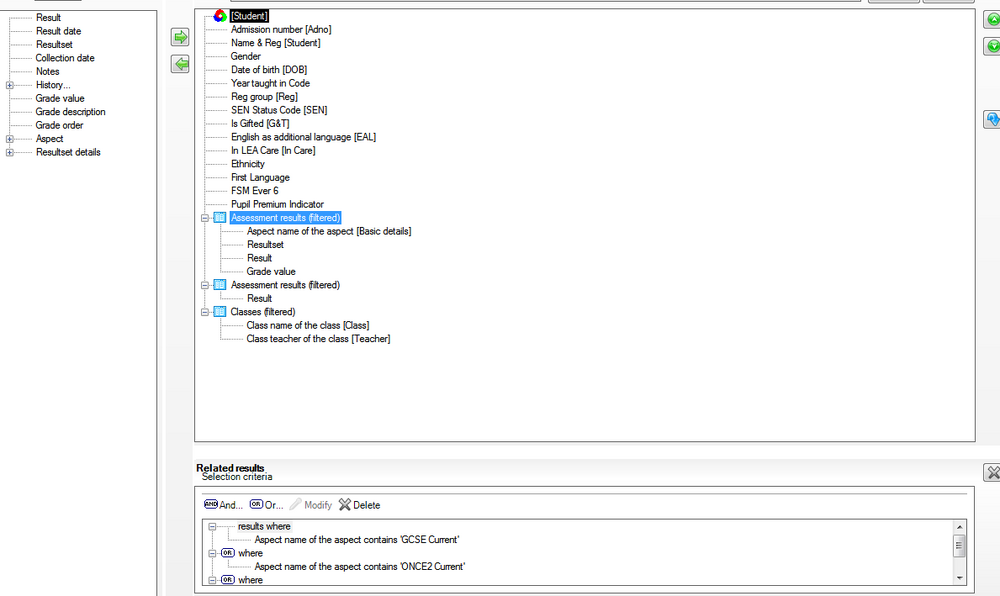
Task: Select Grade description in left tree
Action: pos(70,112)
